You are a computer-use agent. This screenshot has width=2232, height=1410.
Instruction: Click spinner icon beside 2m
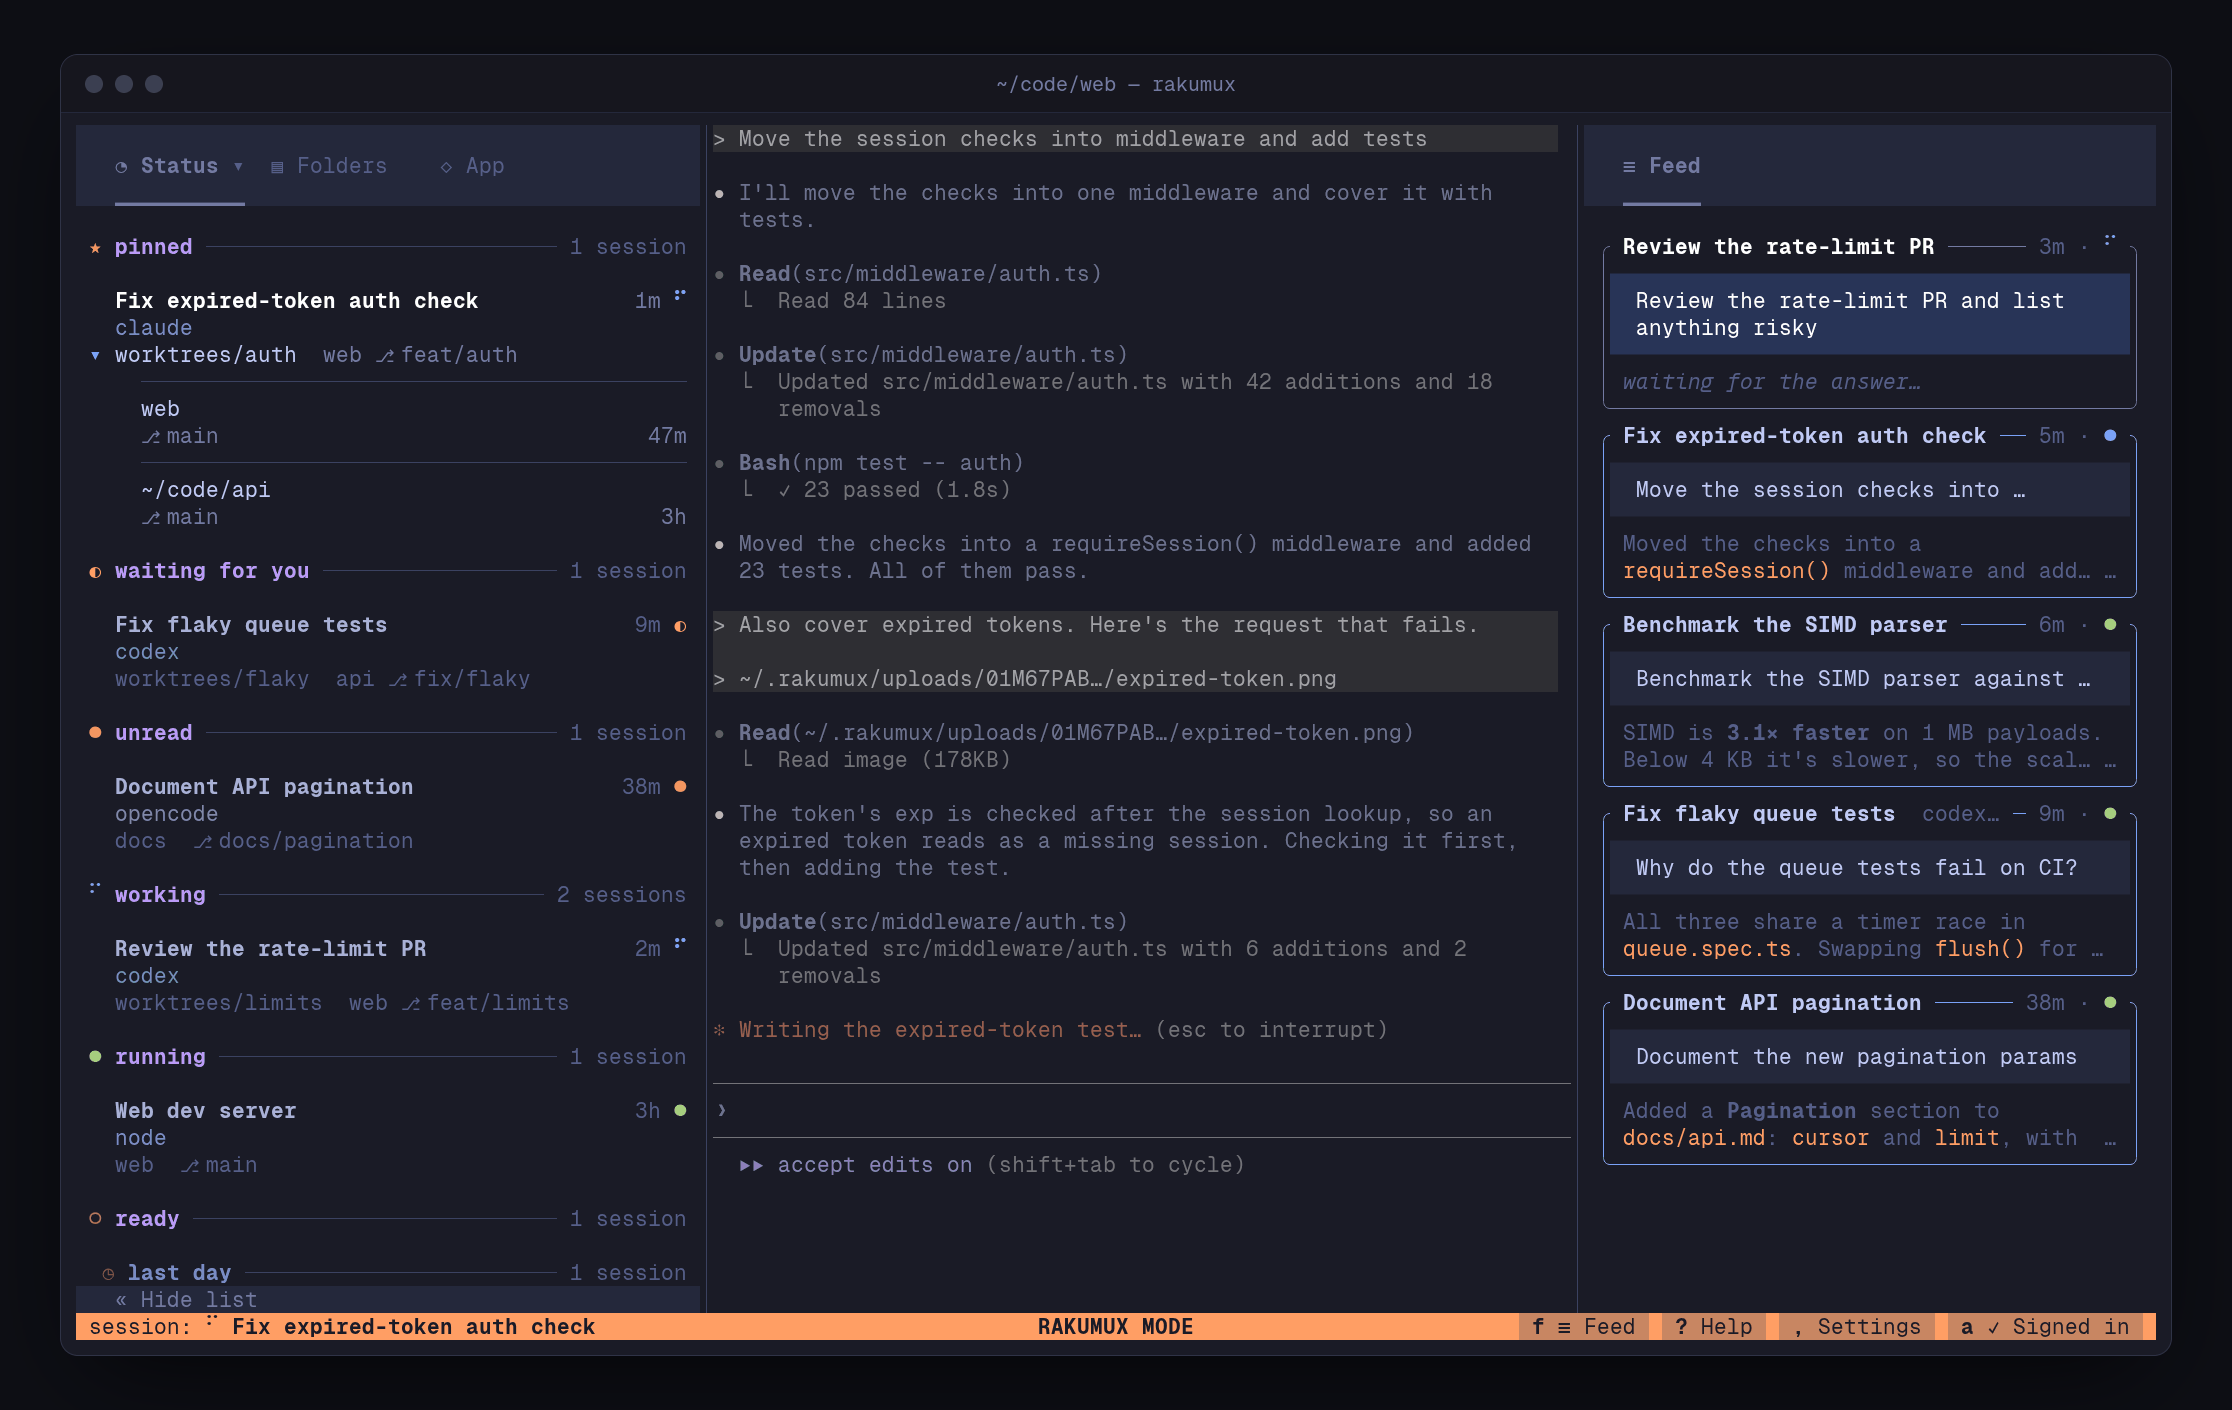click(680, 944)
